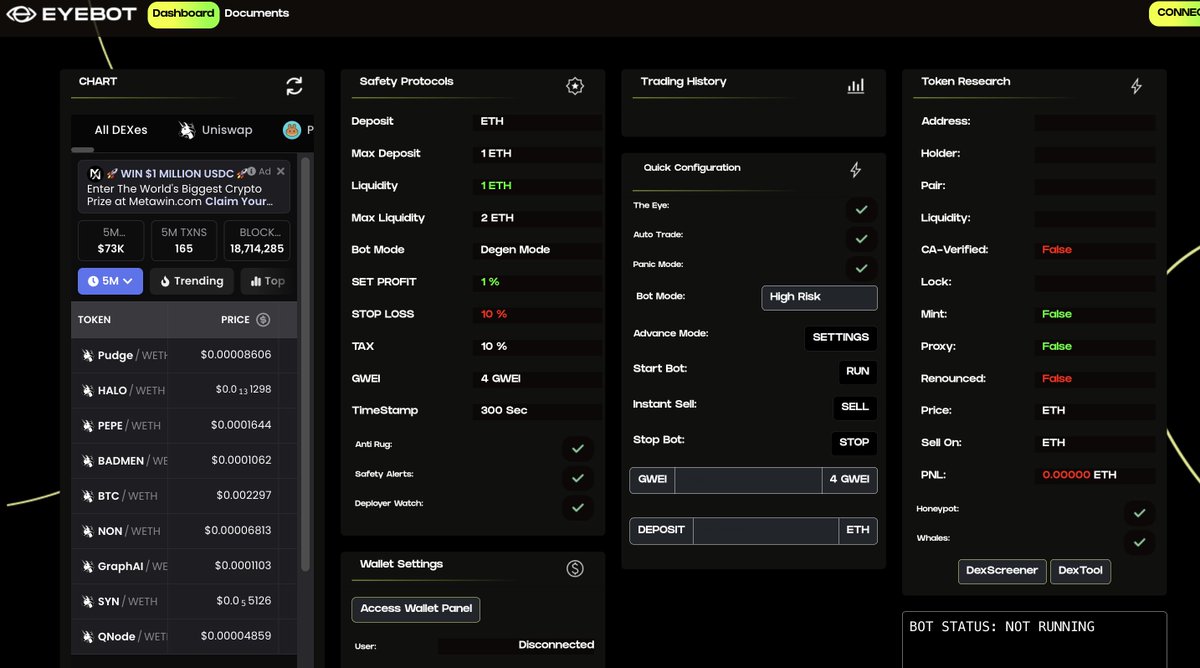The width and height of the screenshot is (1200, 668).
Task: Click the Pudge token icon
Action: 88,355
